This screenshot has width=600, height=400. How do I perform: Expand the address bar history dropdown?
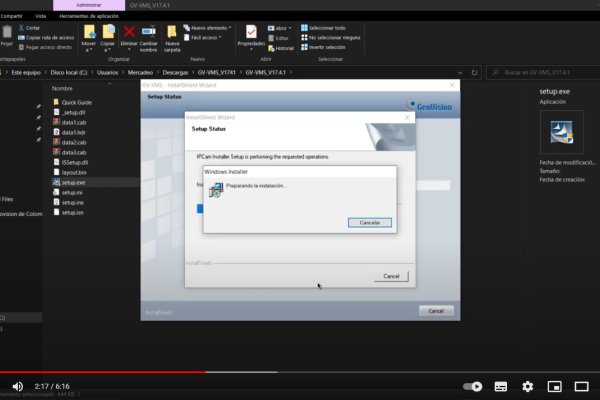(460, 72)
